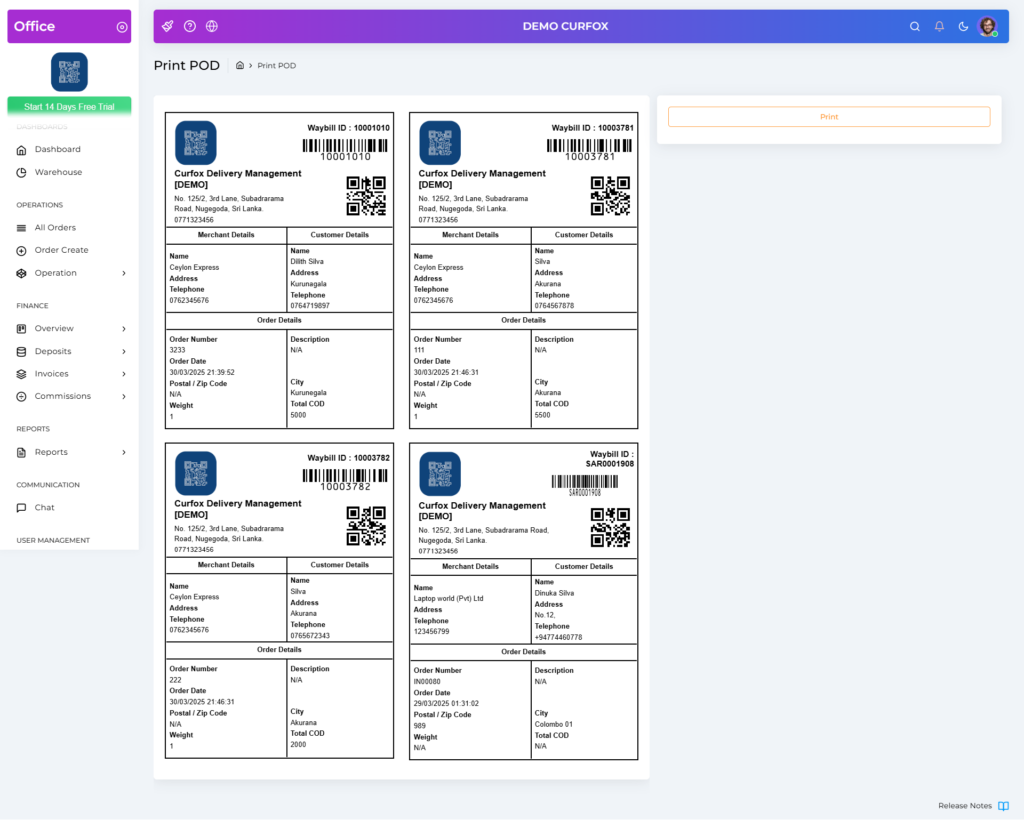The width and height of the screenshot is (1024, 820).
Task: Click the Commissions circle icon
Action: [x=22, y=397]
